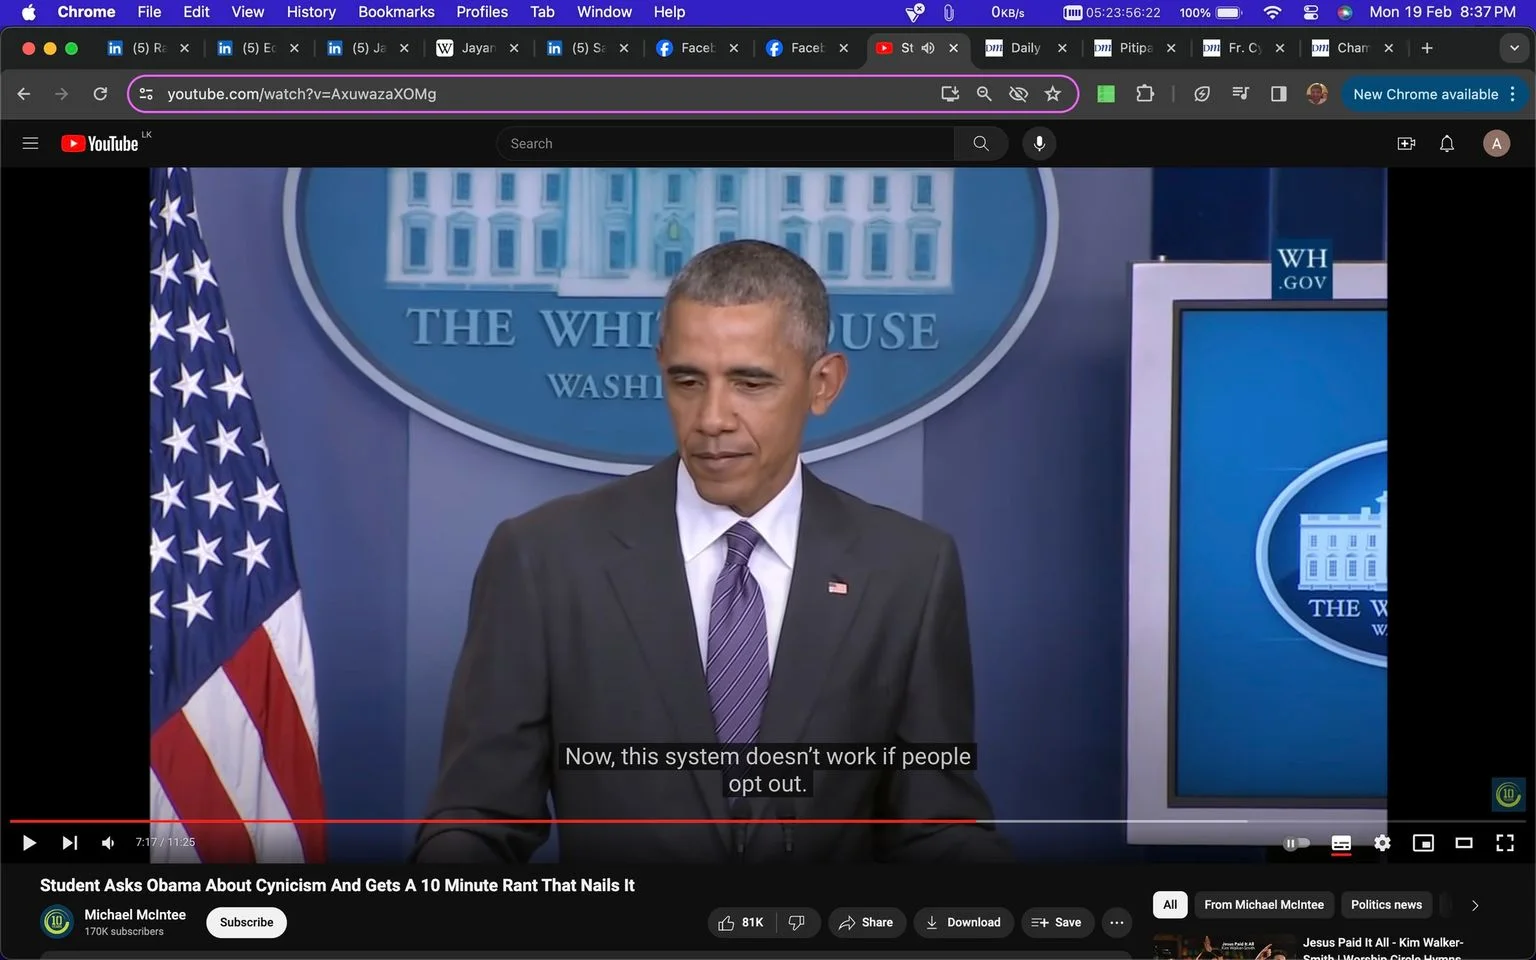Viewport: 1536px width, 960px height.
Task: Open YouTube notifications bell
Action: point(1447,144)
